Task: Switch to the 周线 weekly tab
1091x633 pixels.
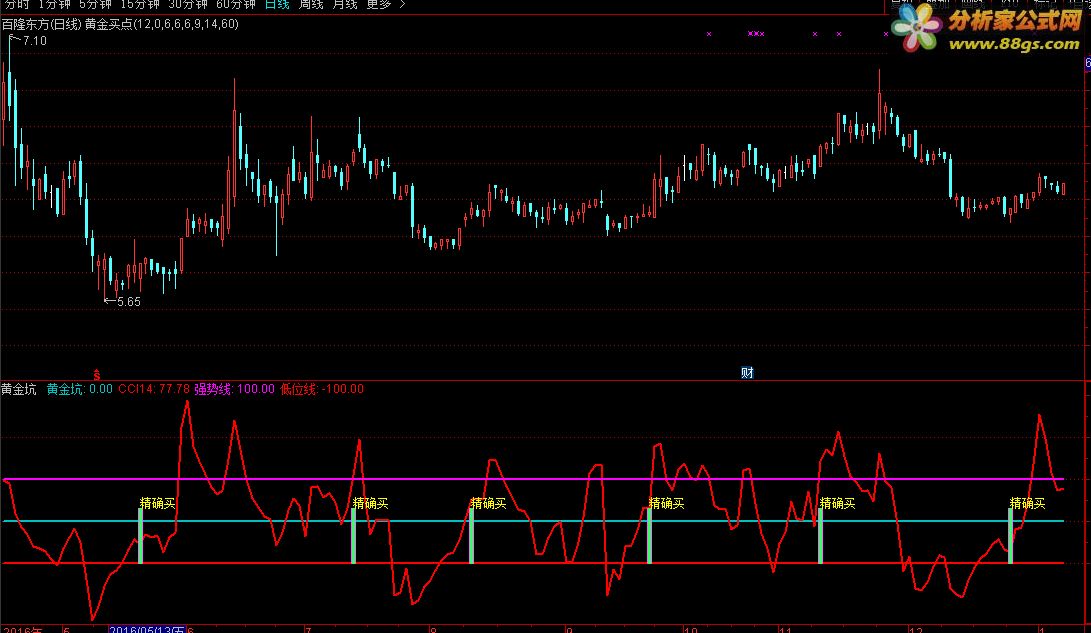Action: (311, 4)
